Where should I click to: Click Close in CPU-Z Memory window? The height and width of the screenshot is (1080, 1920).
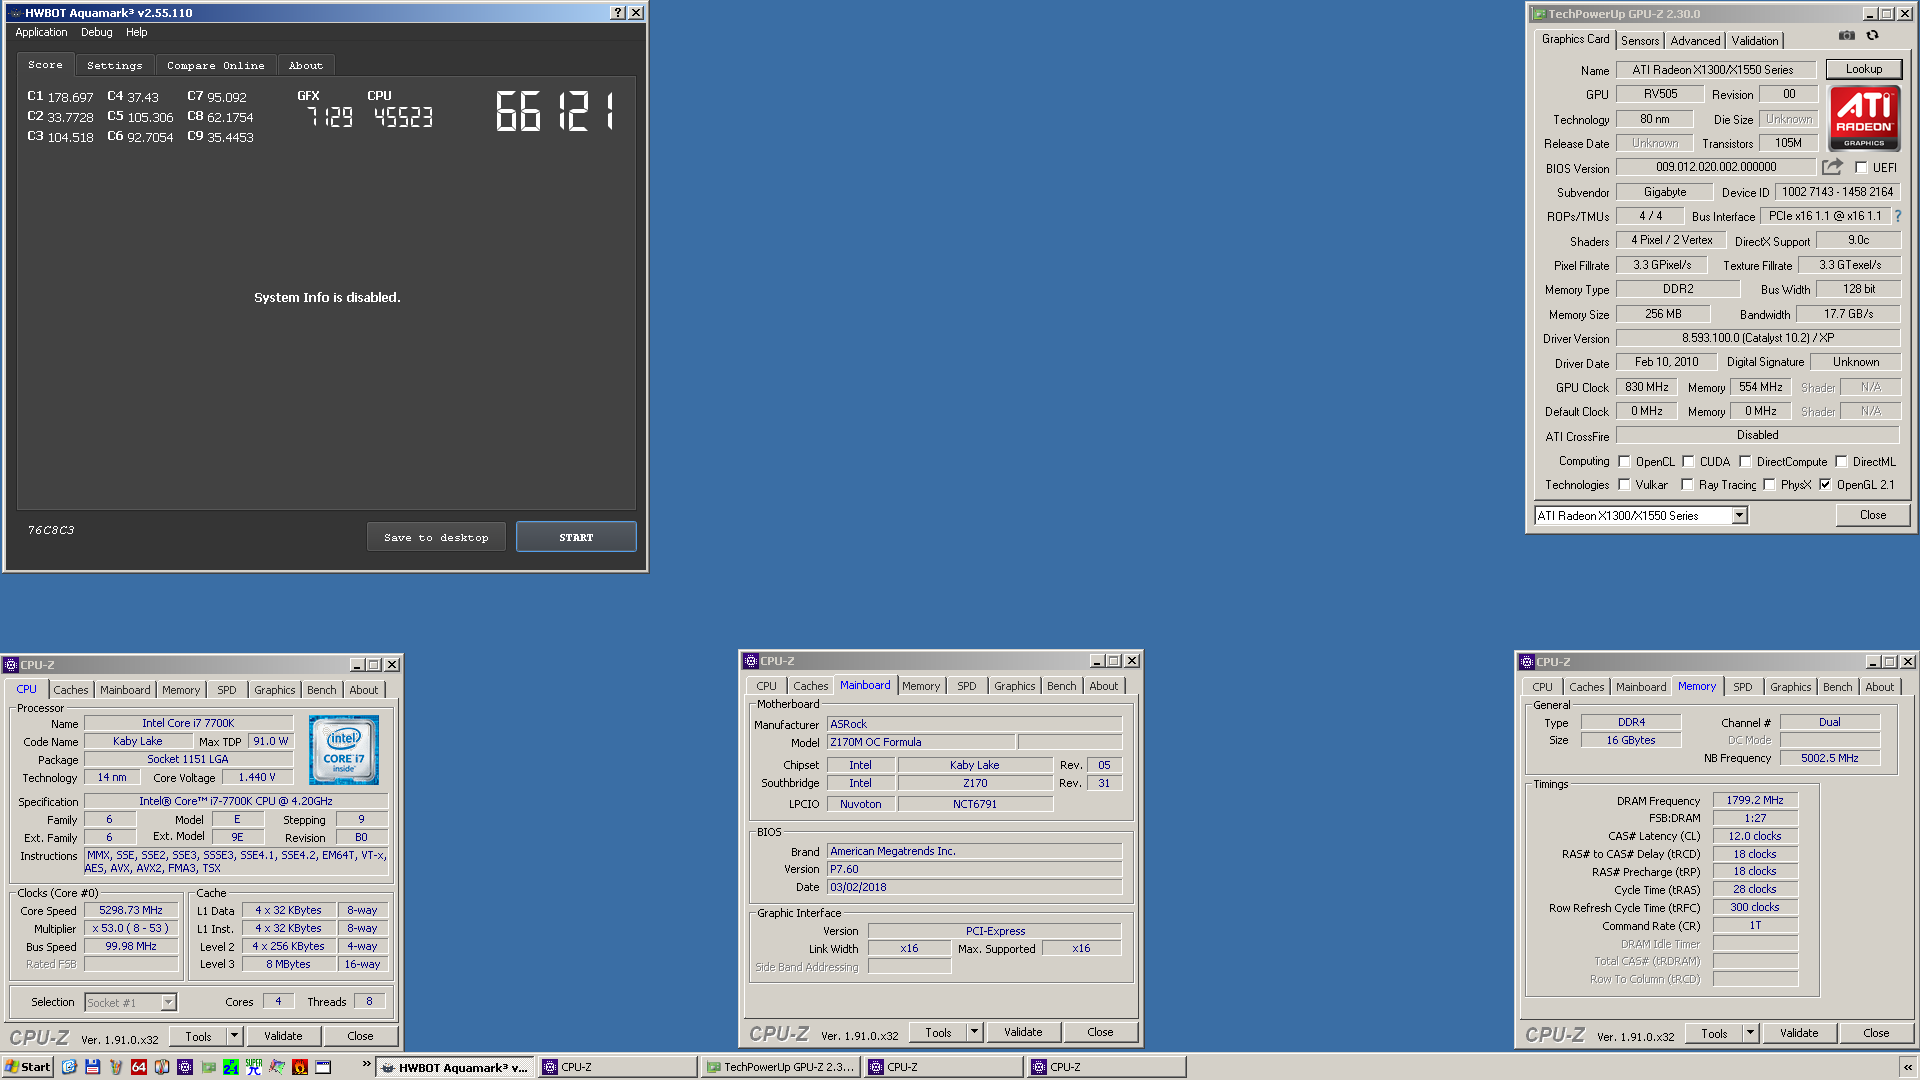pyautogui.click(x=1876, y=1033)
